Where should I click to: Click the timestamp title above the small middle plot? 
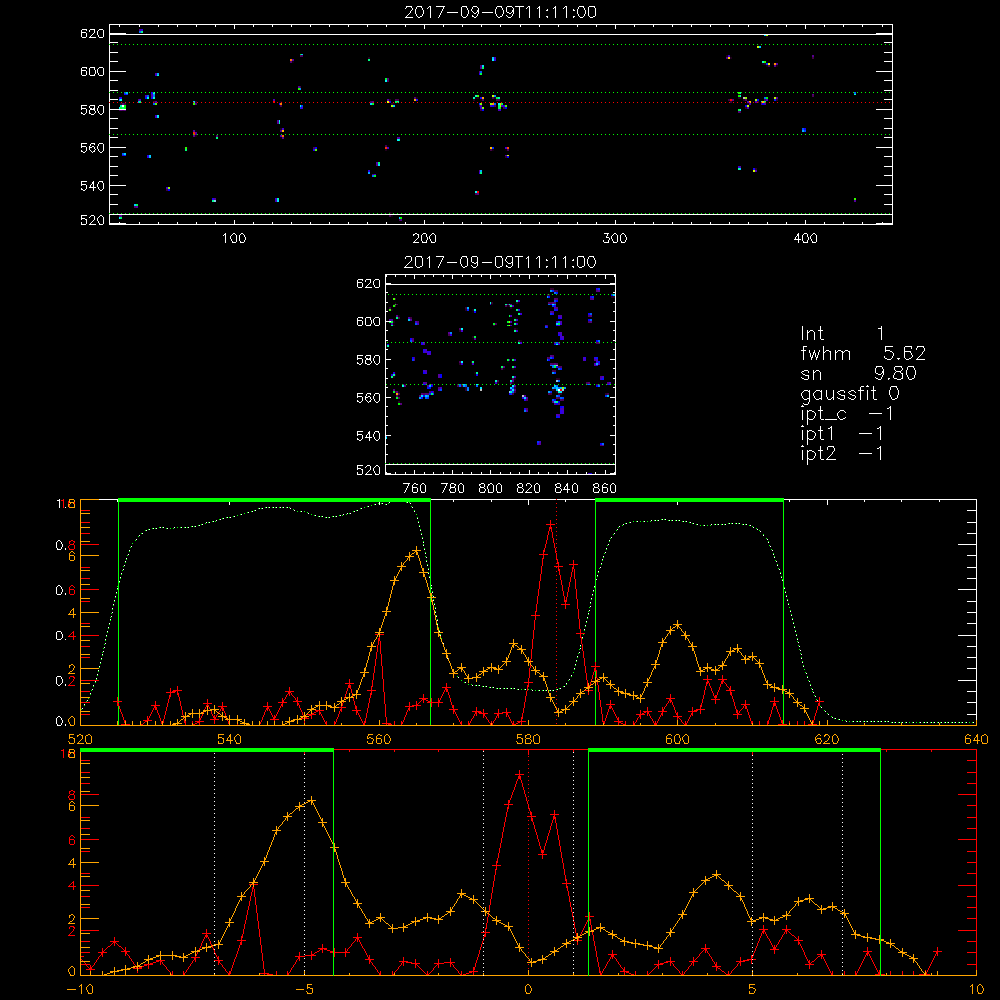pos(500,262)
